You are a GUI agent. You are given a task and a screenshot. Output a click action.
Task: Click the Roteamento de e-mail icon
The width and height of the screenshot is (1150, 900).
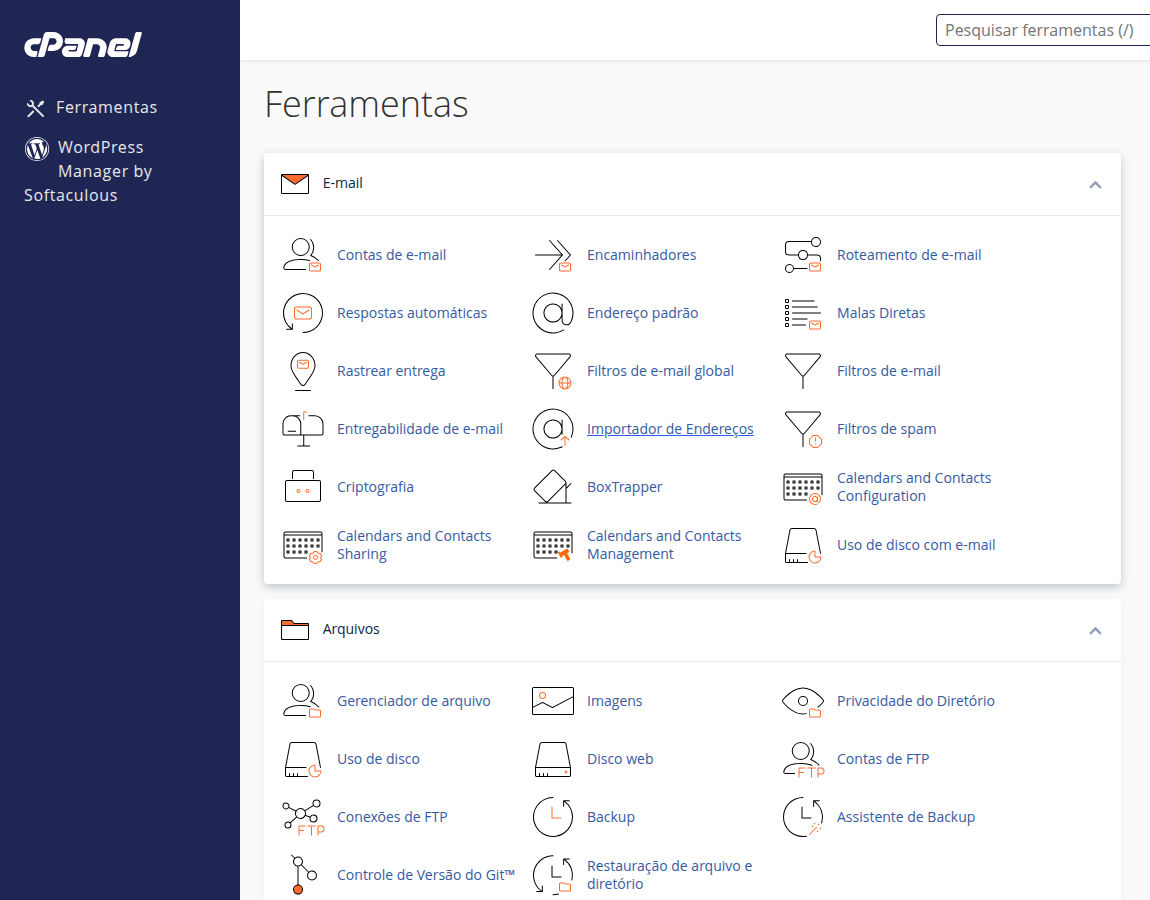point(803,255)
